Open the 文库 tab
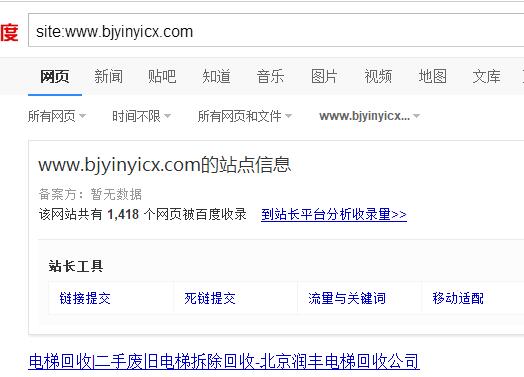 tap(487, 77)
